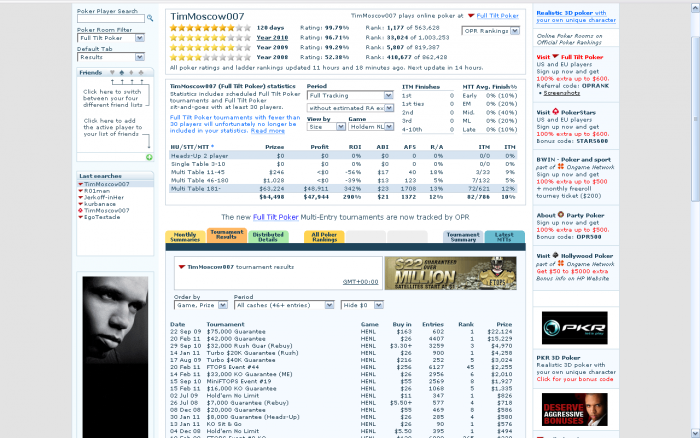This screenshot has width=700, height=438.
Task: Click the page's vertical scrollbar thumb
Action: pyautogui.click(x=695, y=118)
